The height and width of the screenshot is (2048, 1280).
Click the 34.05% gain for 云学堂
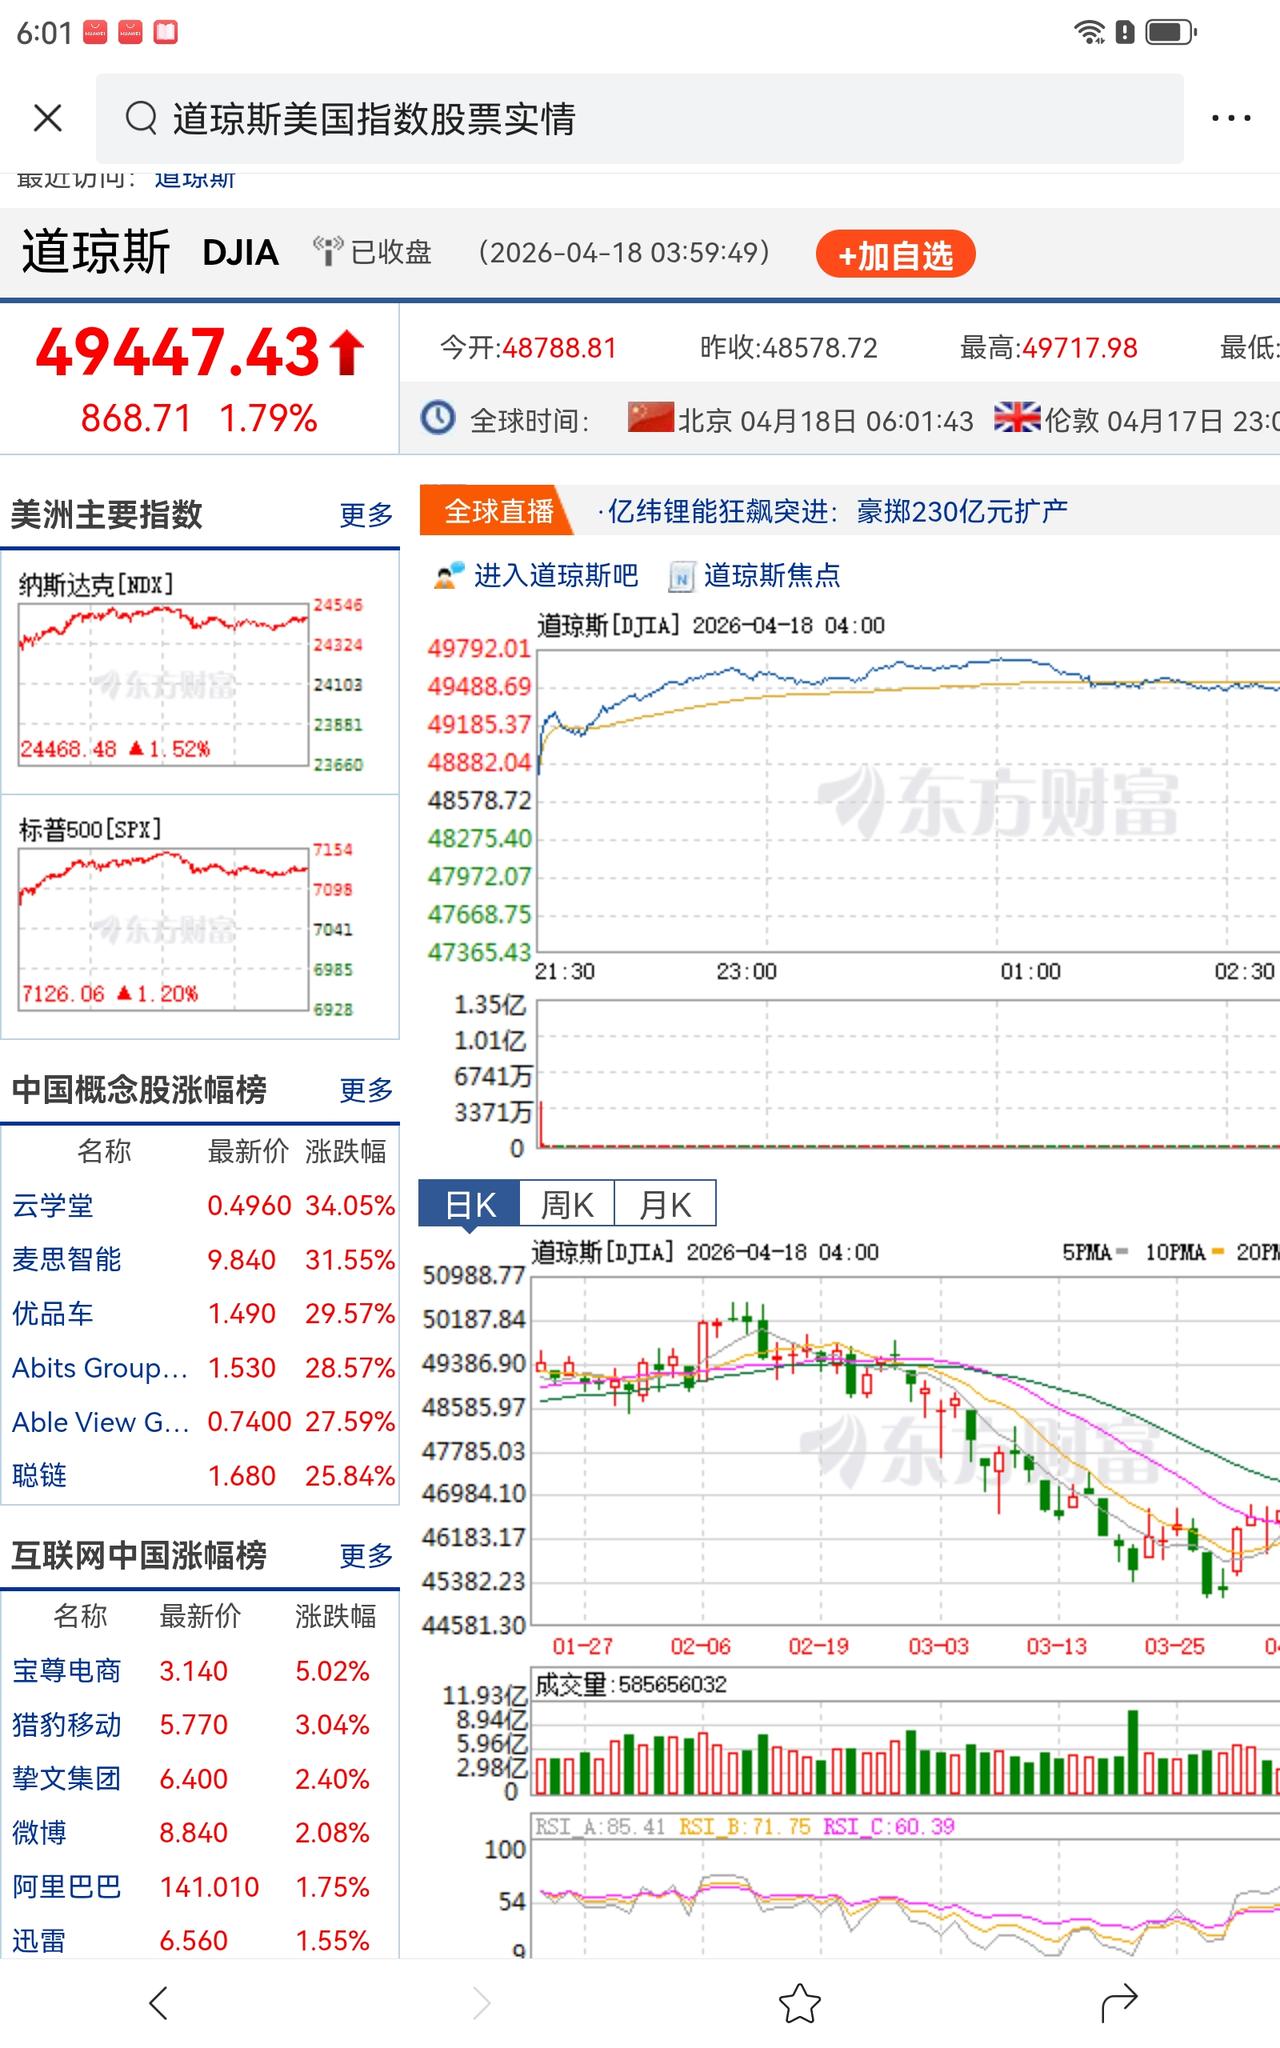point(350,1205)
